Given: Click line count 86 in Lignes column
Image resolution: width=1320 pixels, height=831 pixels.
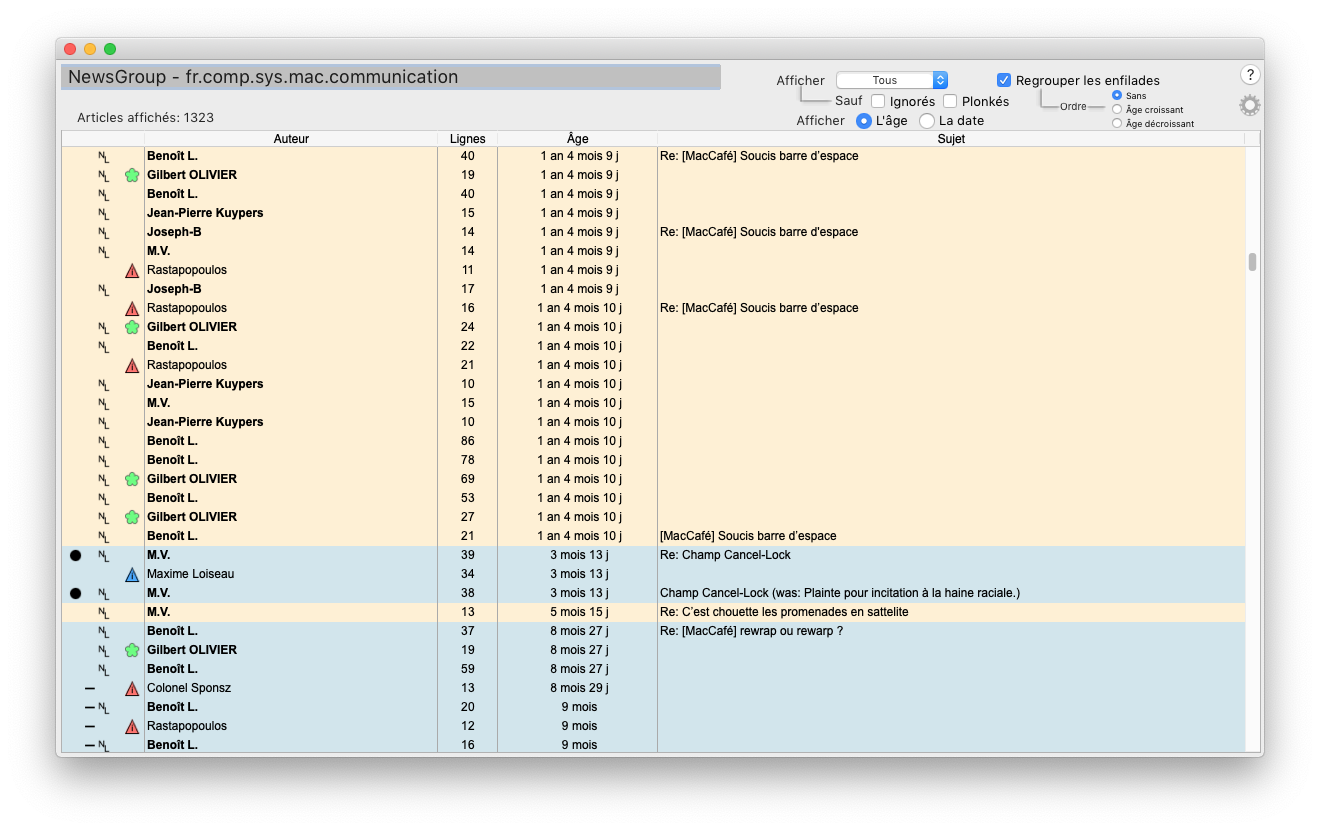Looking at the screenshot, I should [467, 441].
